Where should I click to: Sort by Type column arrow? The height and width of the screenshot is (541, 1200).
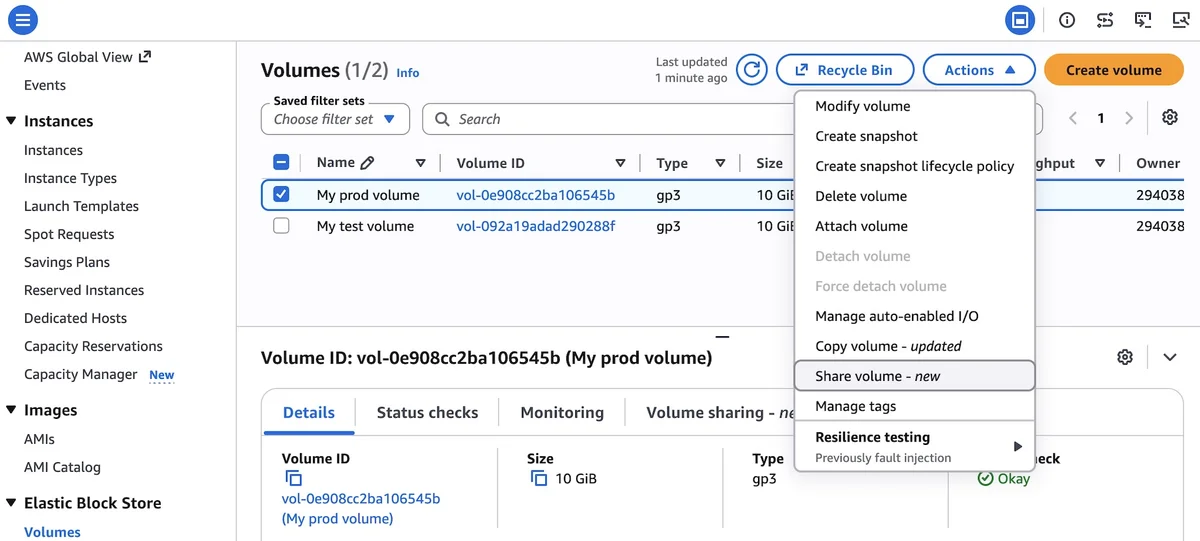pos(720,163)
